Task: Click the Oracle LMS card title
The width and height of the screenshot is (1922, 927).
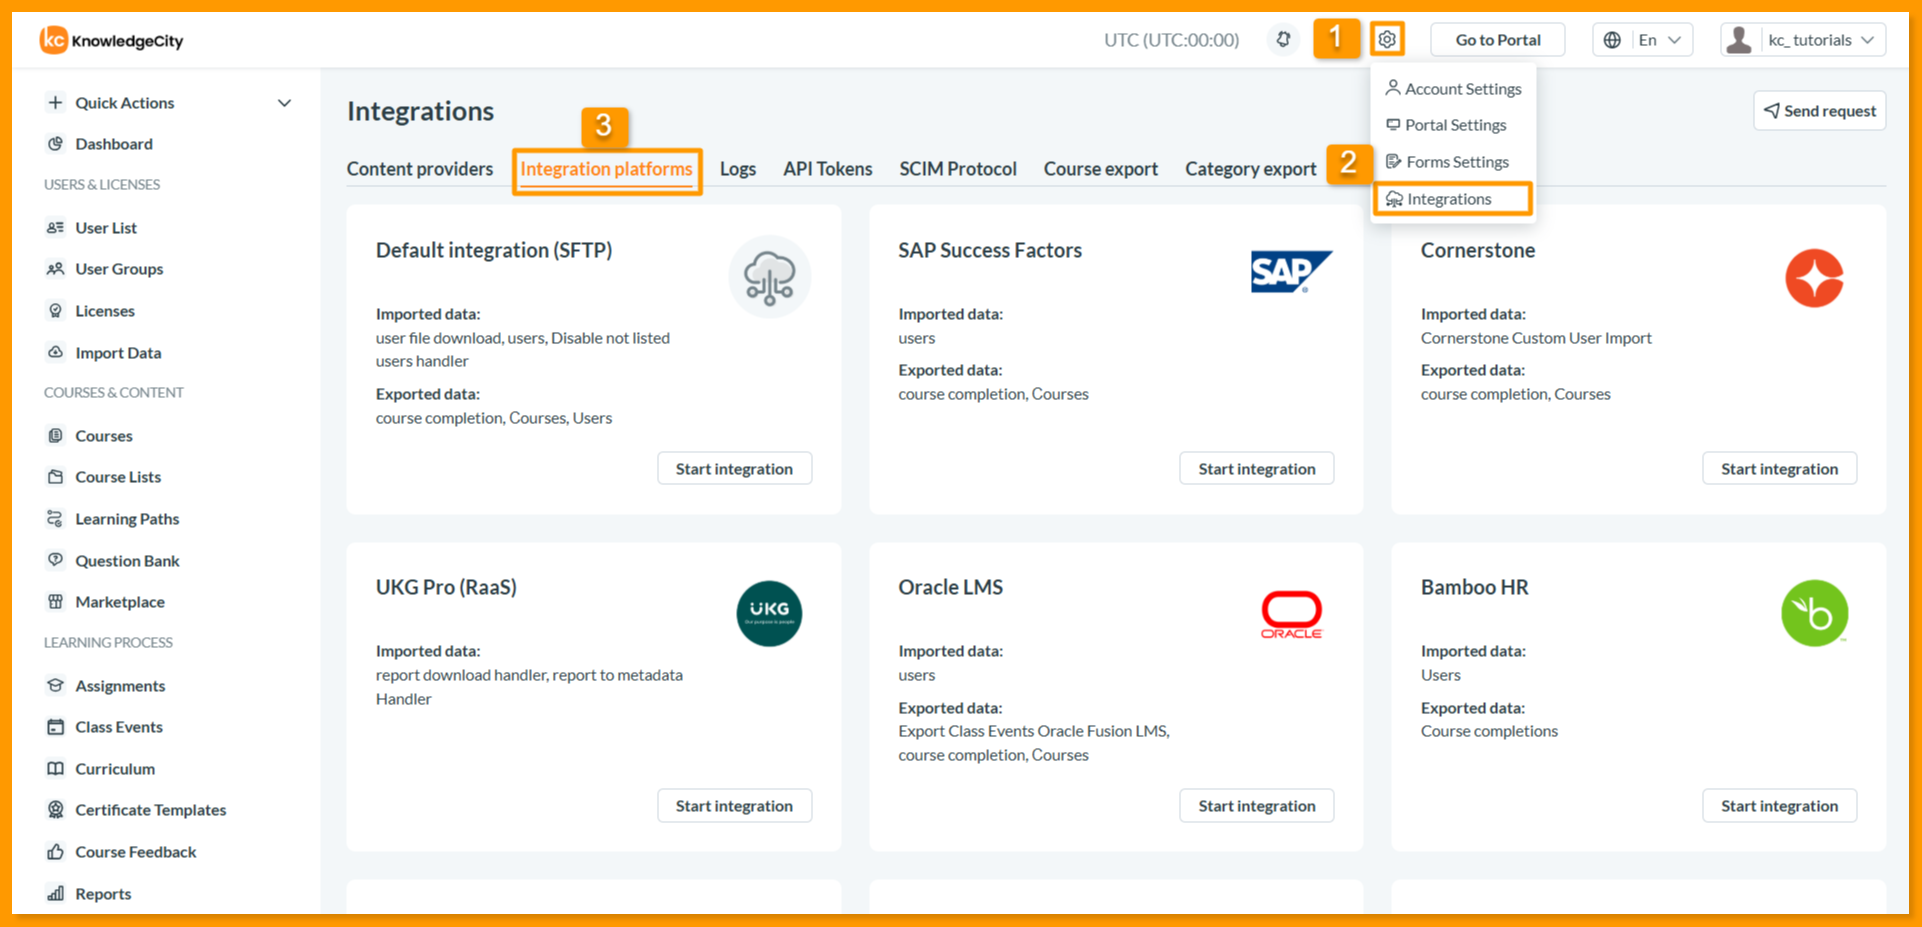Action: coord(950,587)
